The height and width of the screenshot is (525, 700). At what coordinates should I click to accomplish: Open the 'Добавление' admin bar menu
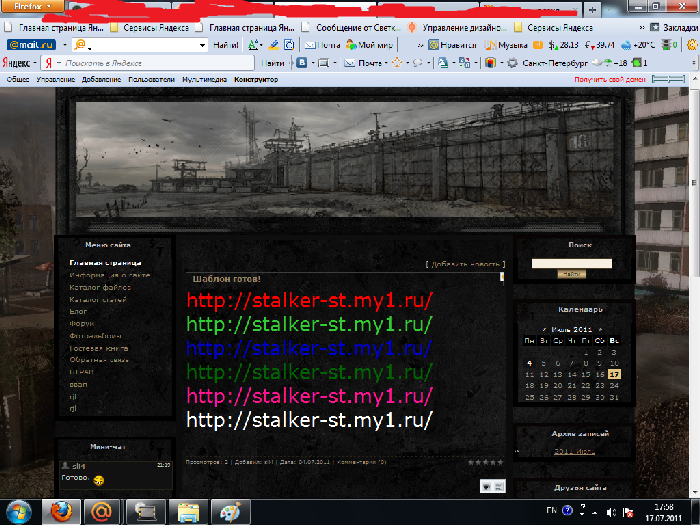pyautogui.click(x=101, y=79)
